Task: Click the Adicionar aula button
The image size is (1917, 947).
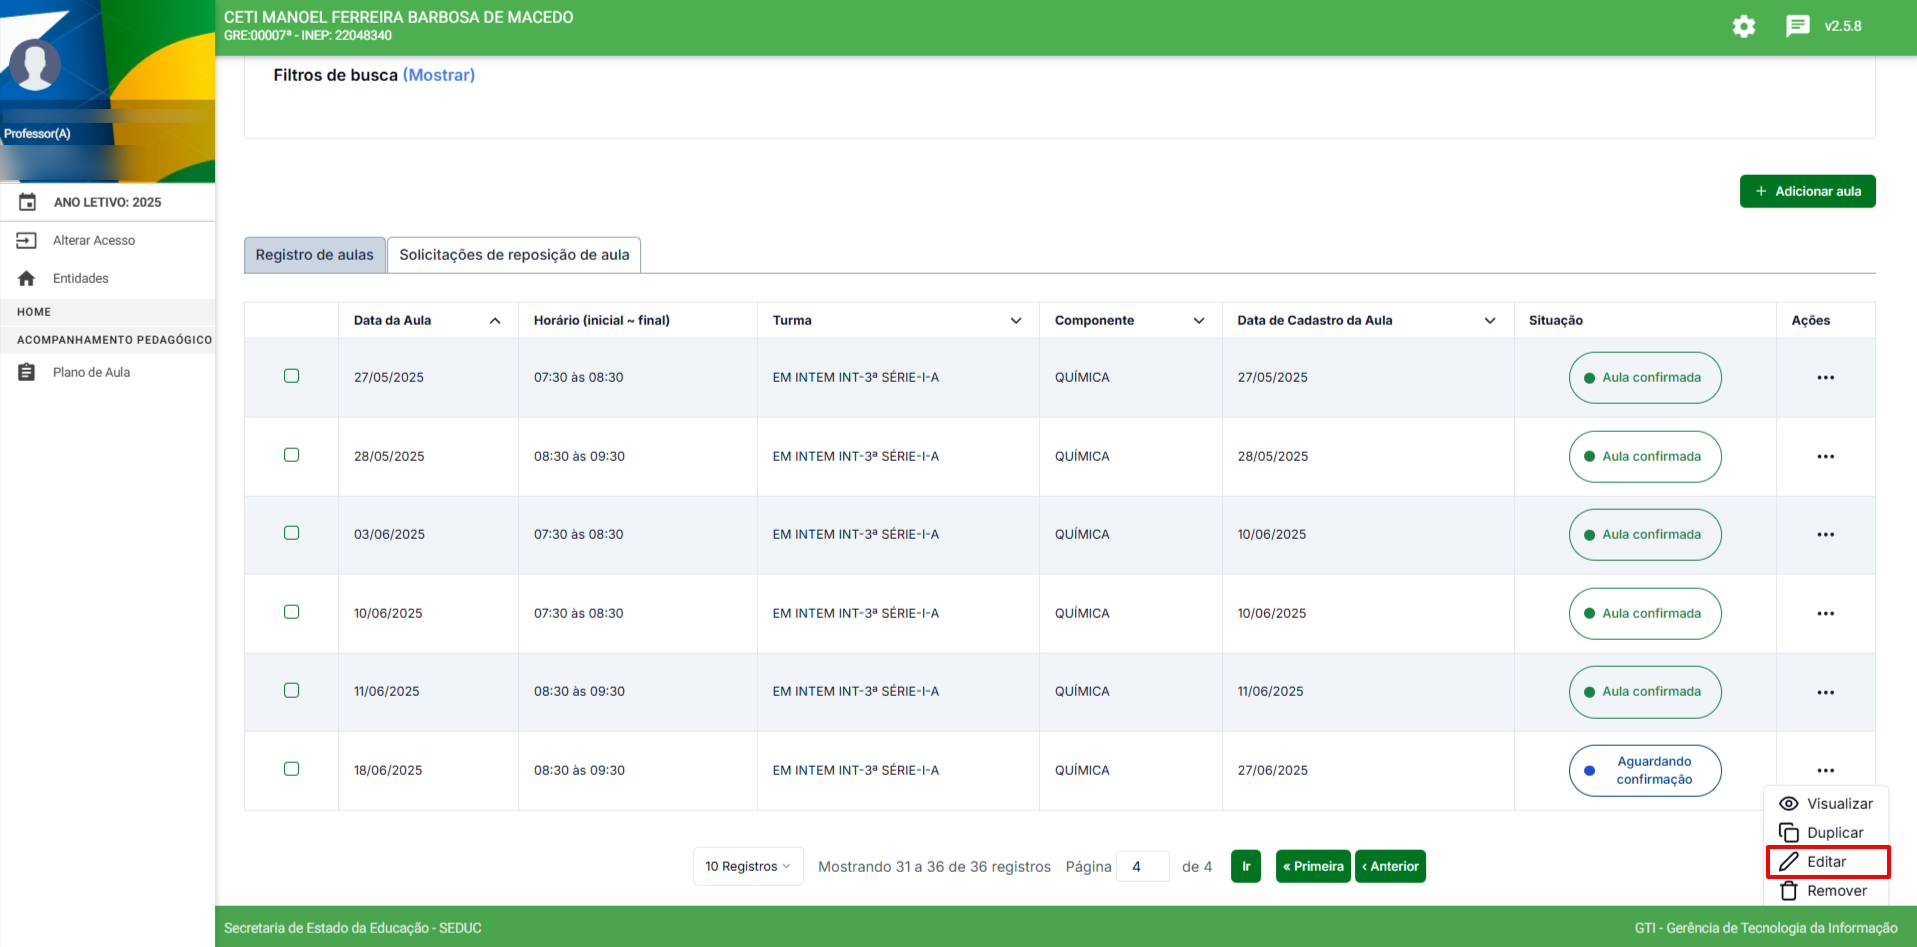Action: pos(1807,191)
